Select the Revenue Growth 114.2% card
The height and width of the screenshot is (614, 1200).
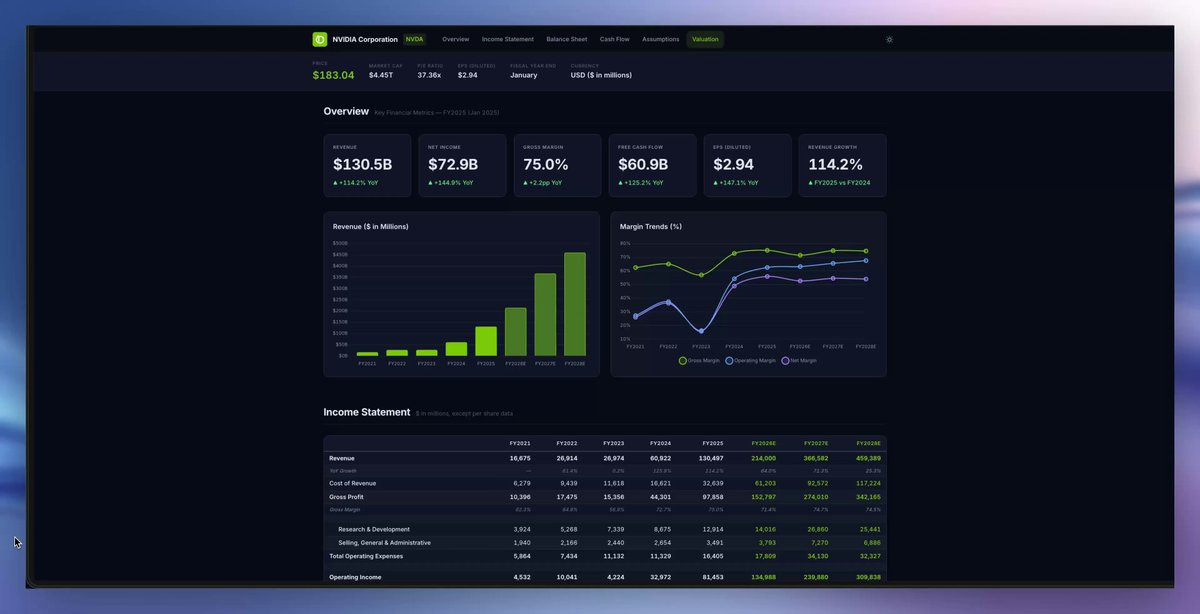(842, 165)
